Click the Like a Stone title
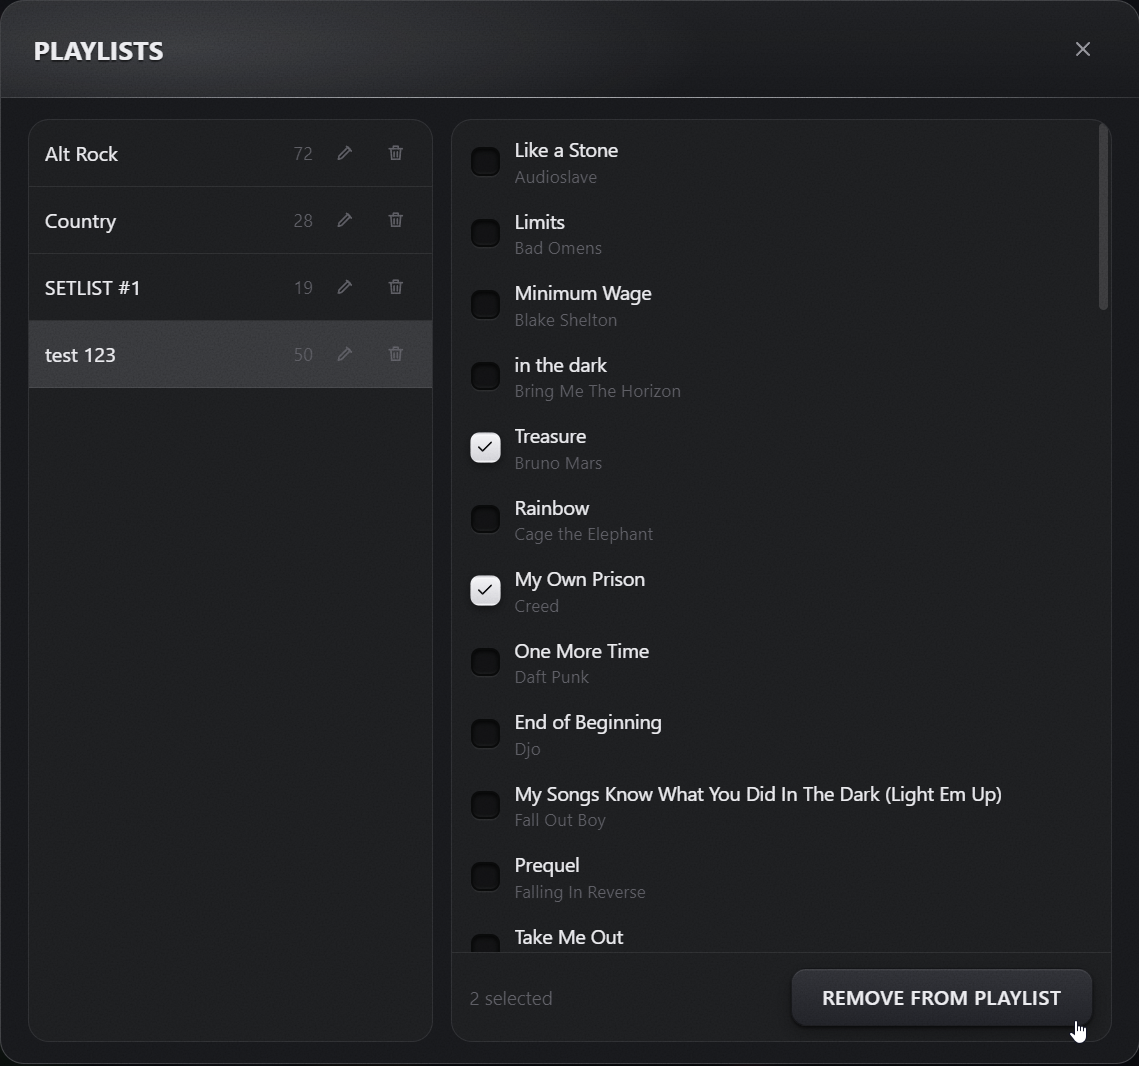 pos(566,150)
